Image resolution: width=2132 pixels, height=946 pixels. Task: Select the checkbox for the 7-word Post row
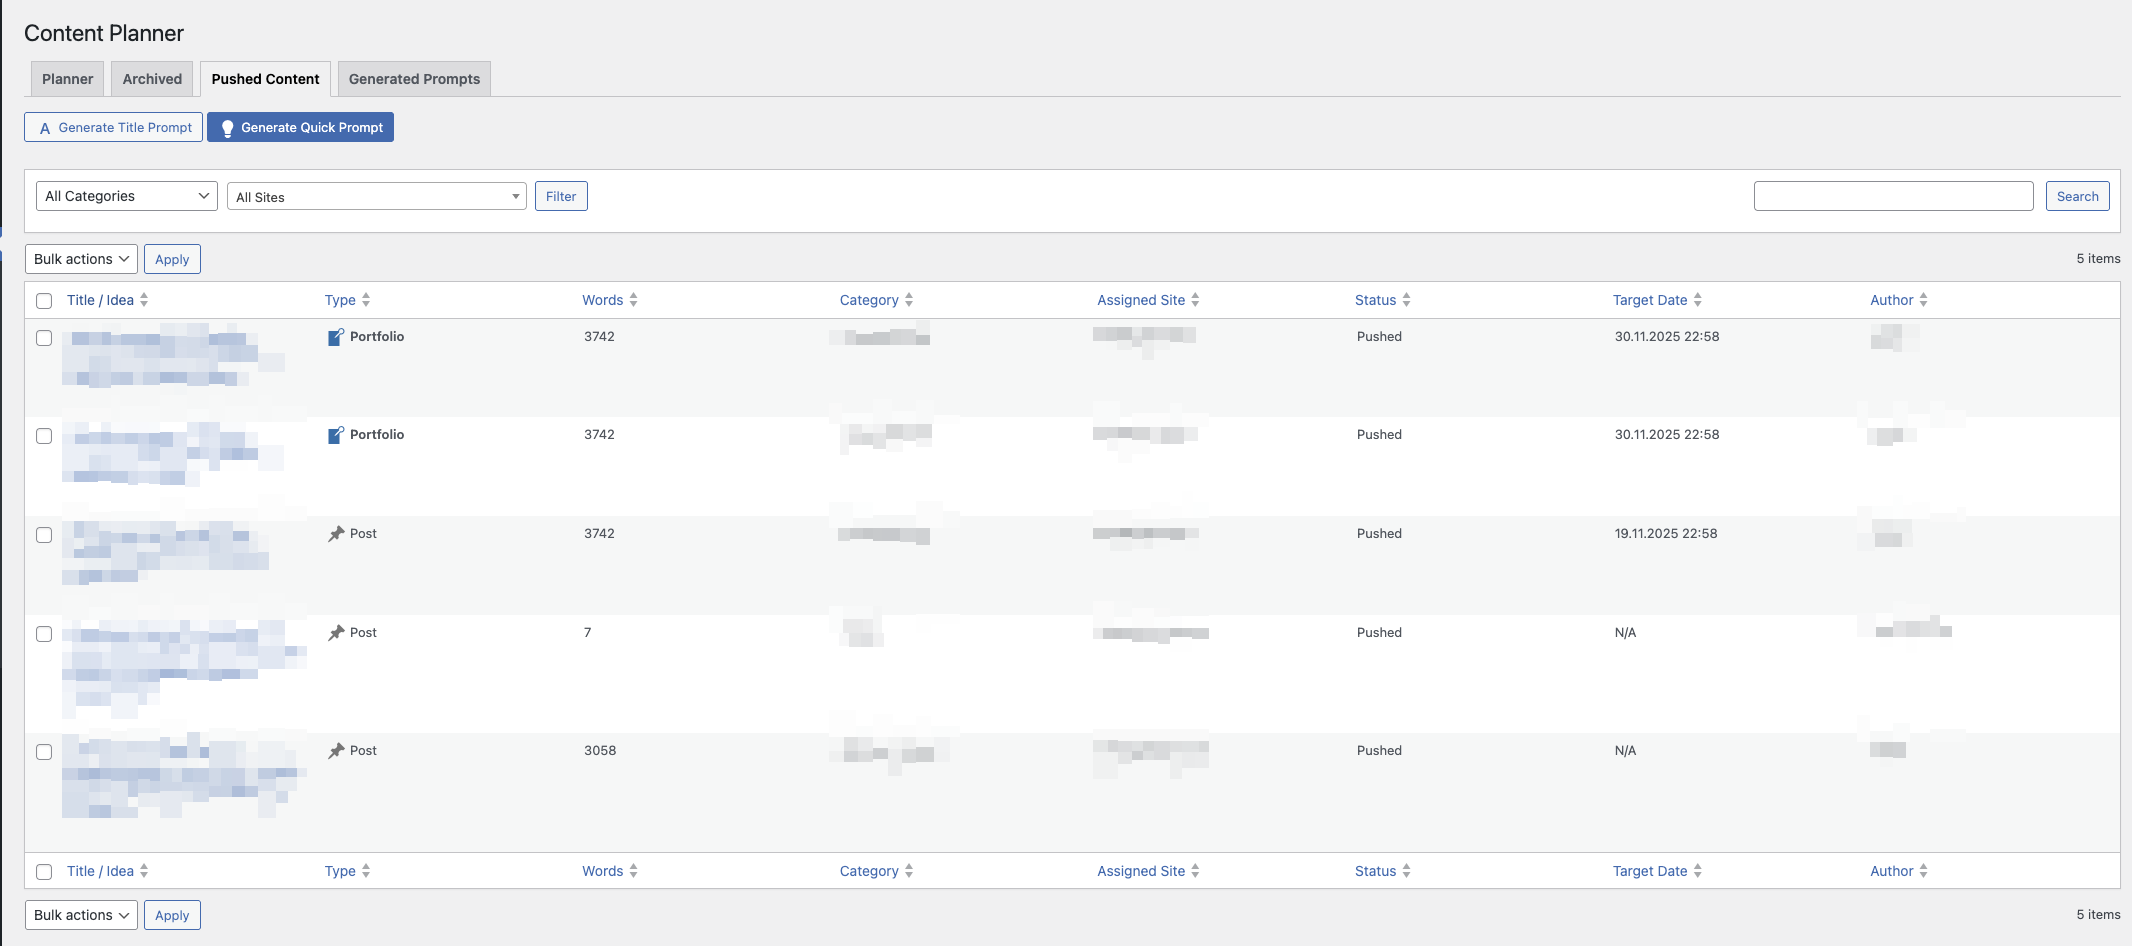44,634
